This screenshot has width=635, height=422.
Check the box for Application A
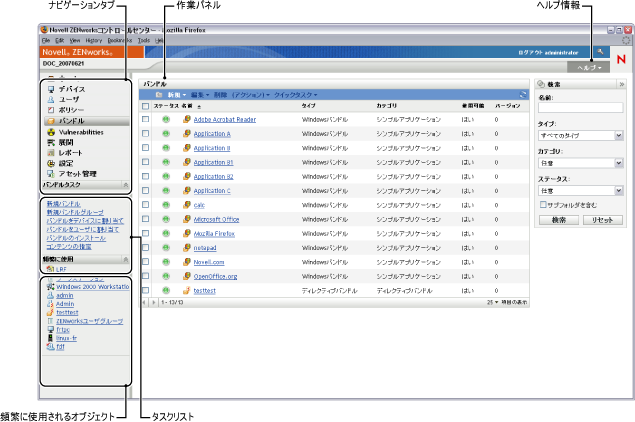(x=145, y=134)
